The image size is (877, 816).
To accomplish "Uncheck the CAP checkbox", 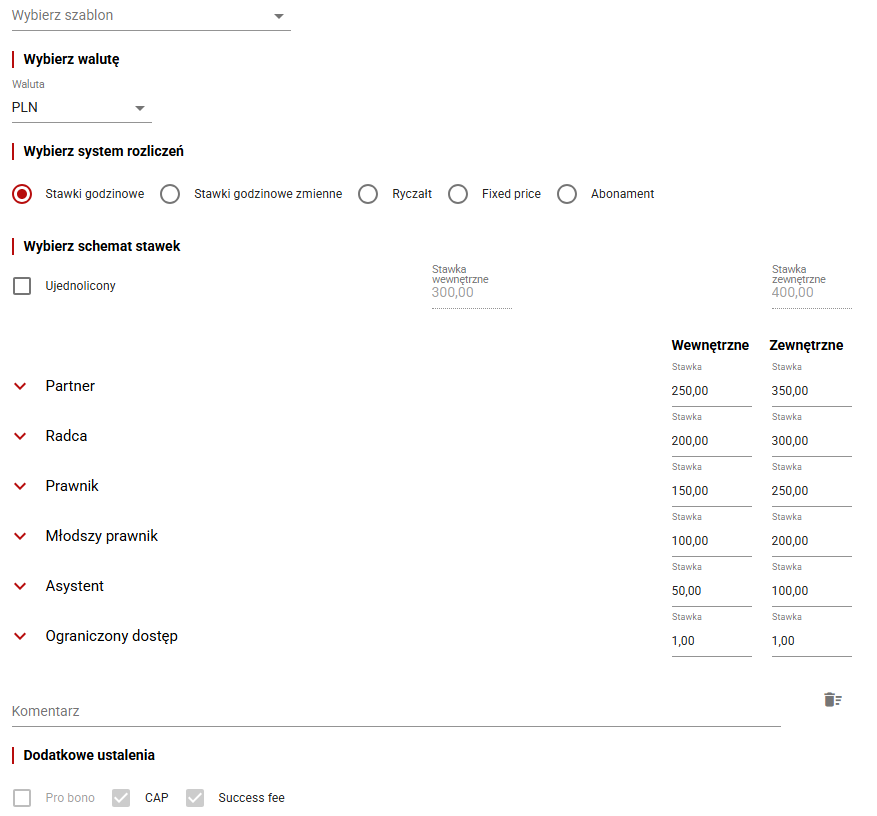I will coord(121,798).
